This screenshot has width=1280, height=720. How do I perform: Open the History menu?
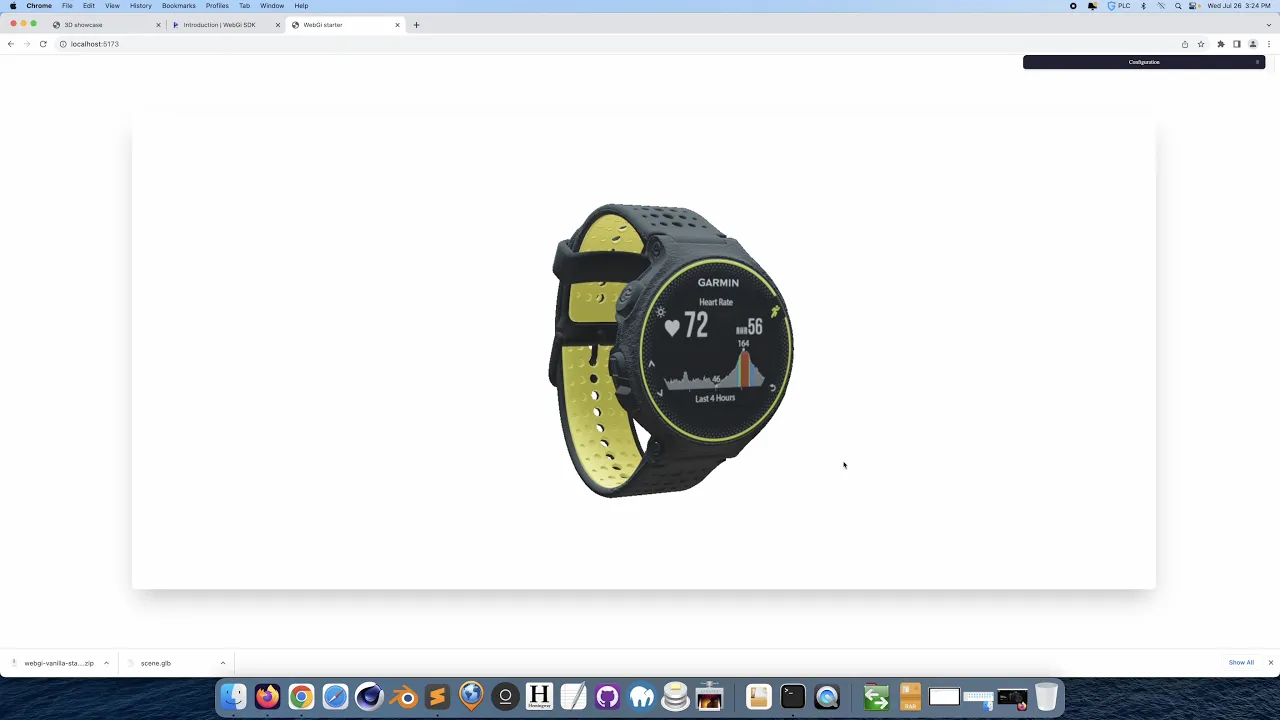(140, 6)
